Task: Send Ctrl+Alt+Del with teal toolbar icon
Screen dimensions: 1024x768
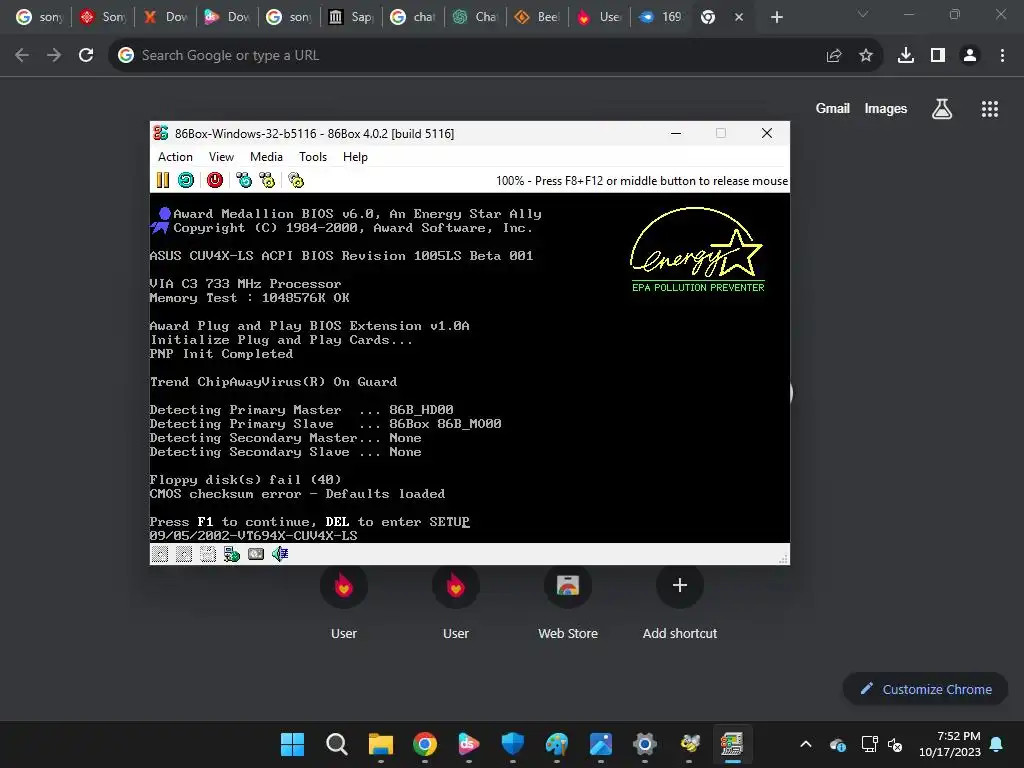Action: coord(244,180)
